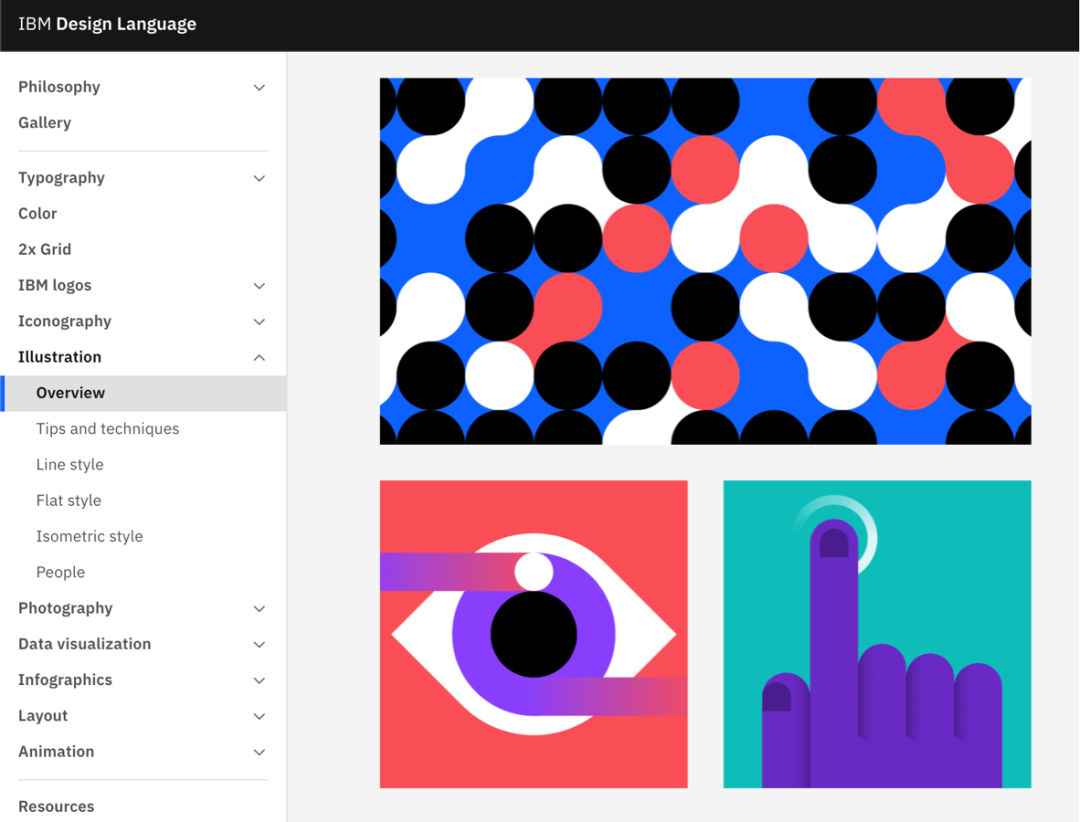Select Iconography in the sidebar
The height and width of the screenshot is (822, 1080).
point(65,321)
